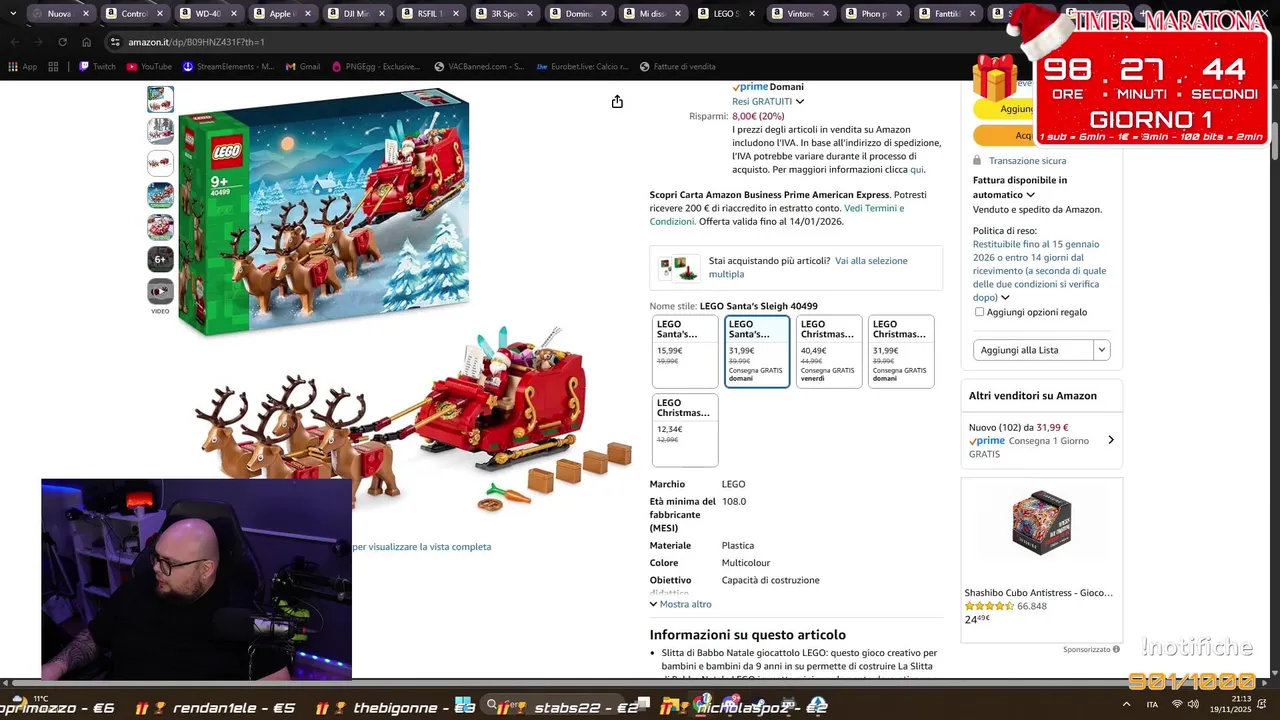Open the VACBanned.com bookmark
Viewport: 1280px width, 720px height.
pyautogui.click(x=479, y=67)
